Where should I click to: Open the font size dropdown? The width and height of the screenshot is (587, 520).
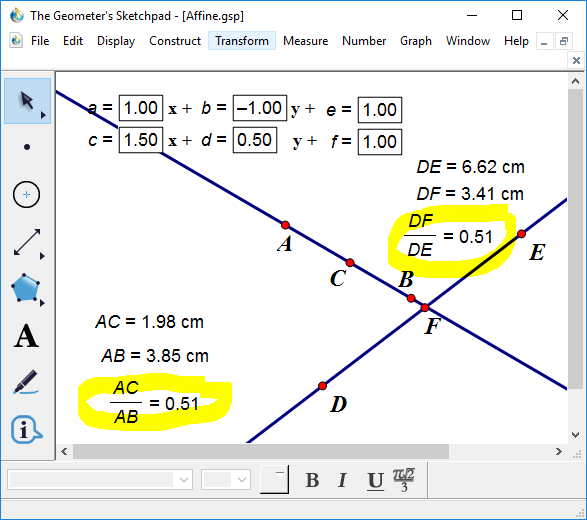pyautogui.click(x=226, y=480)
